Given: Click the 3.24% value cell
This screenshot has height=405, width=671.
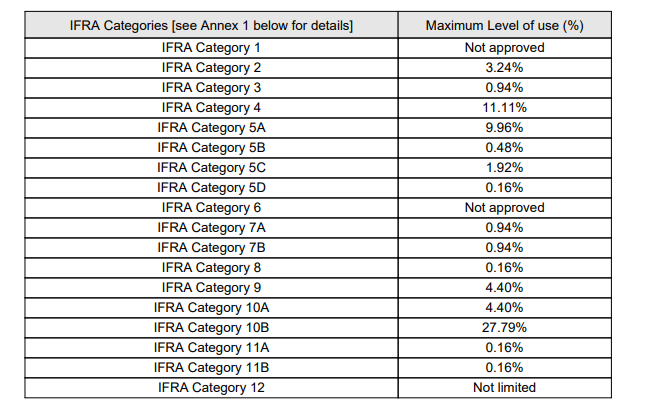Looking at the screenshot, I should click(x=504, y=68).
